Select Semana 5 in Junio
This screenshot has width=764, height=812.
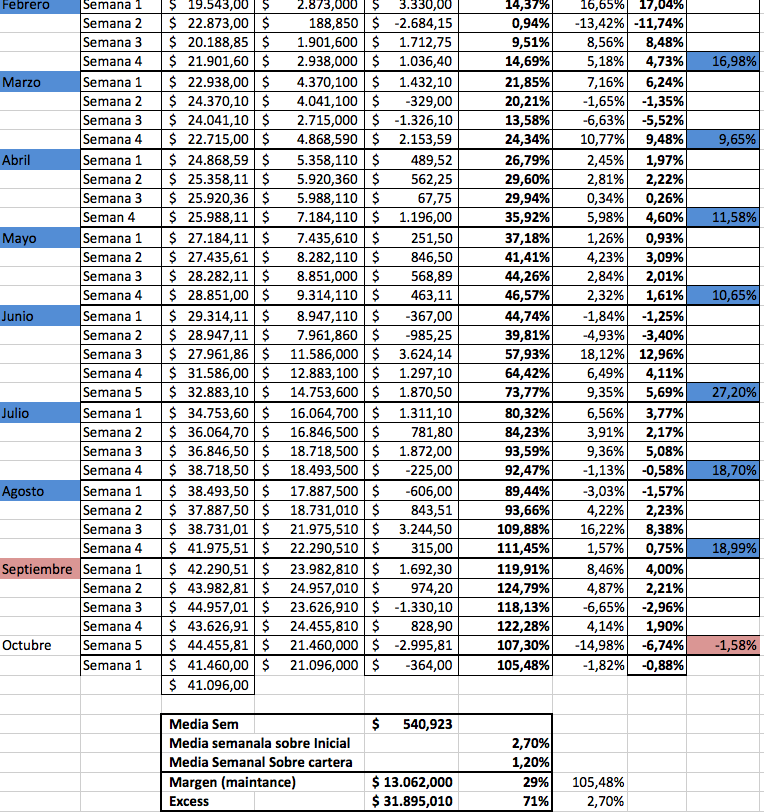tap(121, 392)
